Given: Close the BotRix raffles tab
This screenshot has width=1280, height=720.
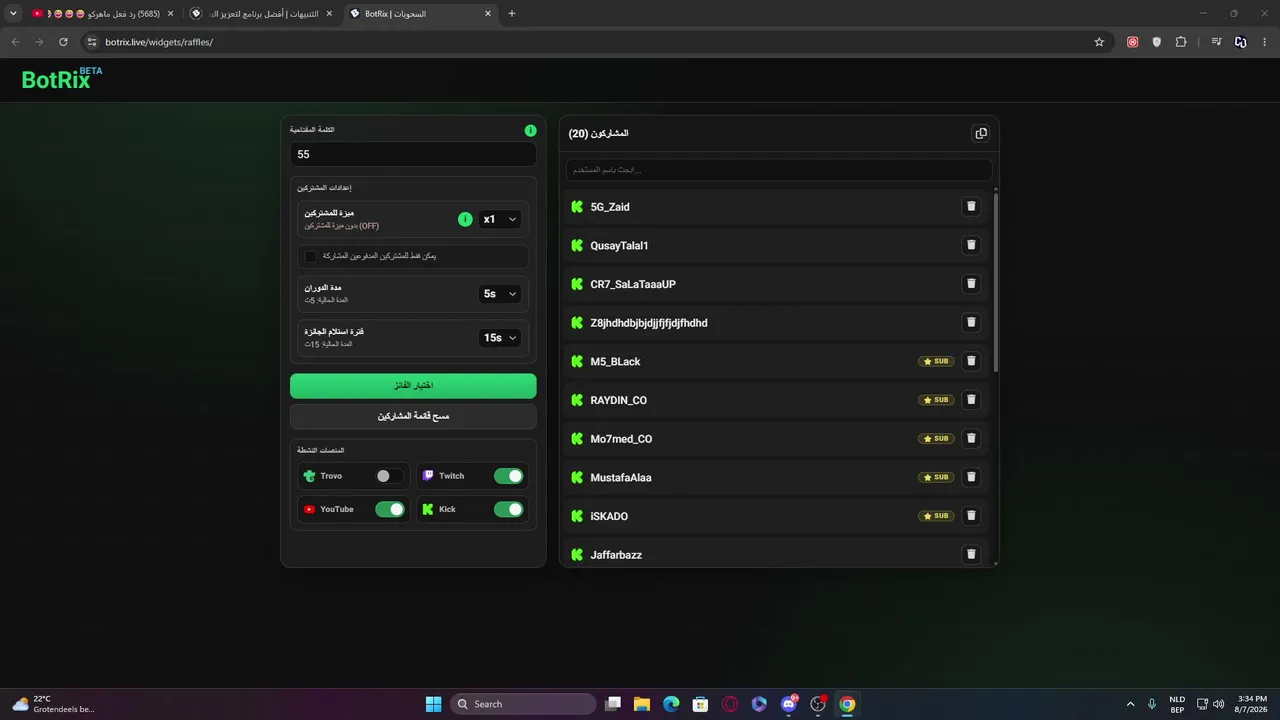Looking at the screenshot, I should (x=487, y=14).
